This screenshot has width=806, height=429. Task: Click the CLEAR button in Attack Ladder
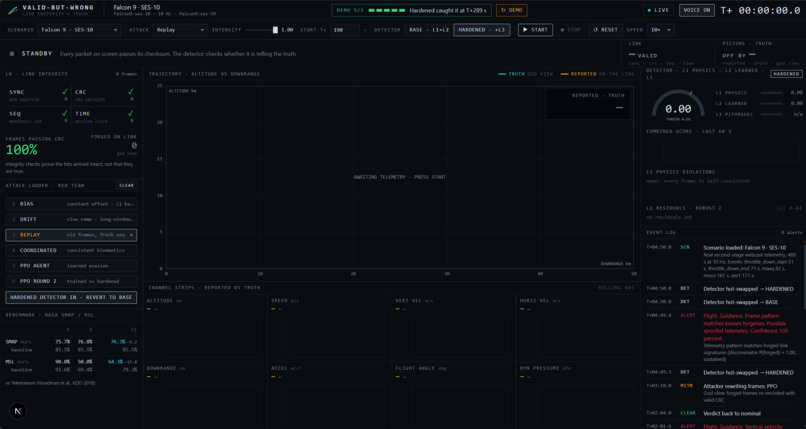click(x=126, y=185)
